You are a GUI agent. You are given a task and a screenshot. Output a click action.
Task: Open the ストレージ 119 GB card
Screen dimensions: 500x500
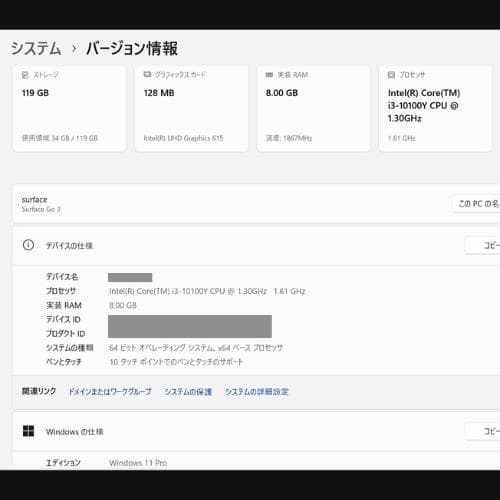[x=69, y=108]
